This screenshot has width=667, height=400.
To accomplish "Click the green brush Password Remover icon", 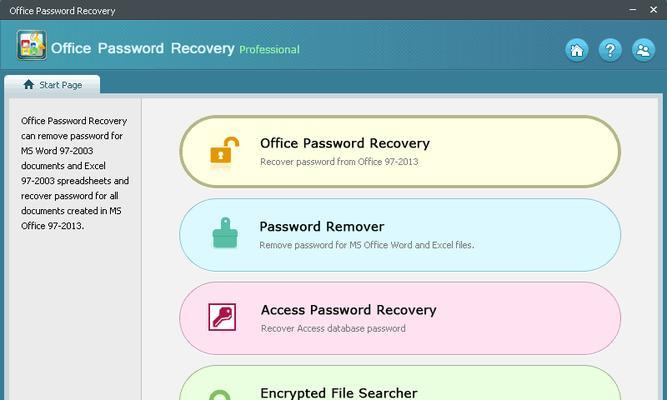I will click(225, 233).
